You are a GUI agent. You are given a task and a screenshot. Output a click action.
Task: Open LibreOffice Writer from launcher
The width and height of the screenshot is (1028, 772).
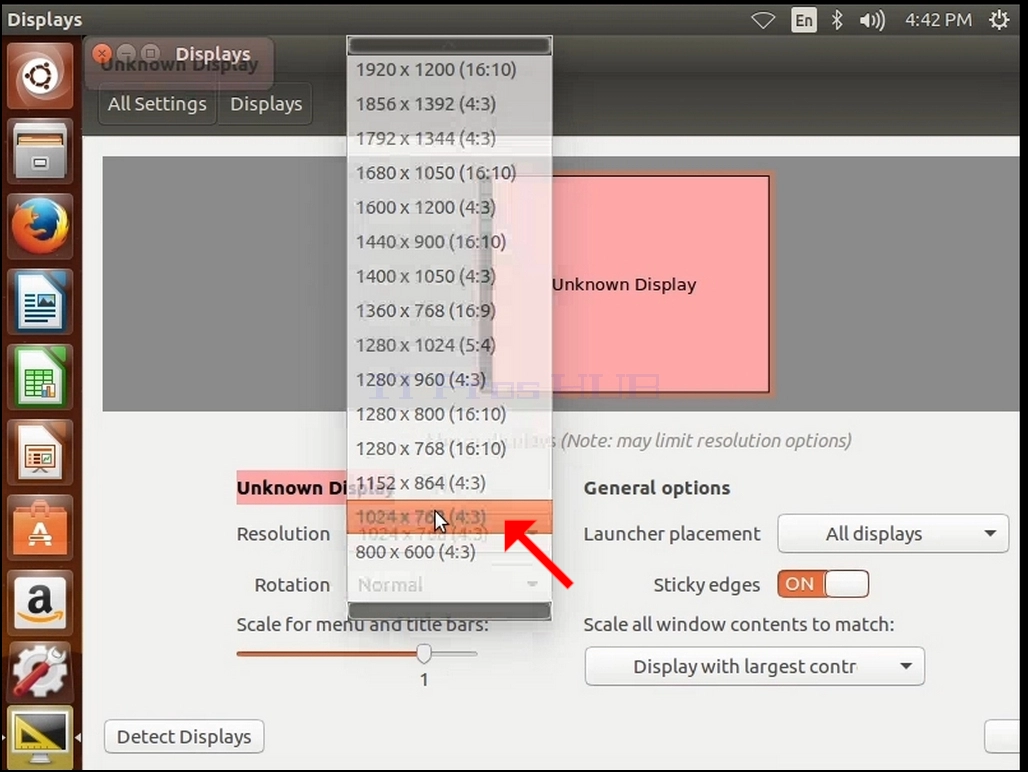tap(40, 303)
